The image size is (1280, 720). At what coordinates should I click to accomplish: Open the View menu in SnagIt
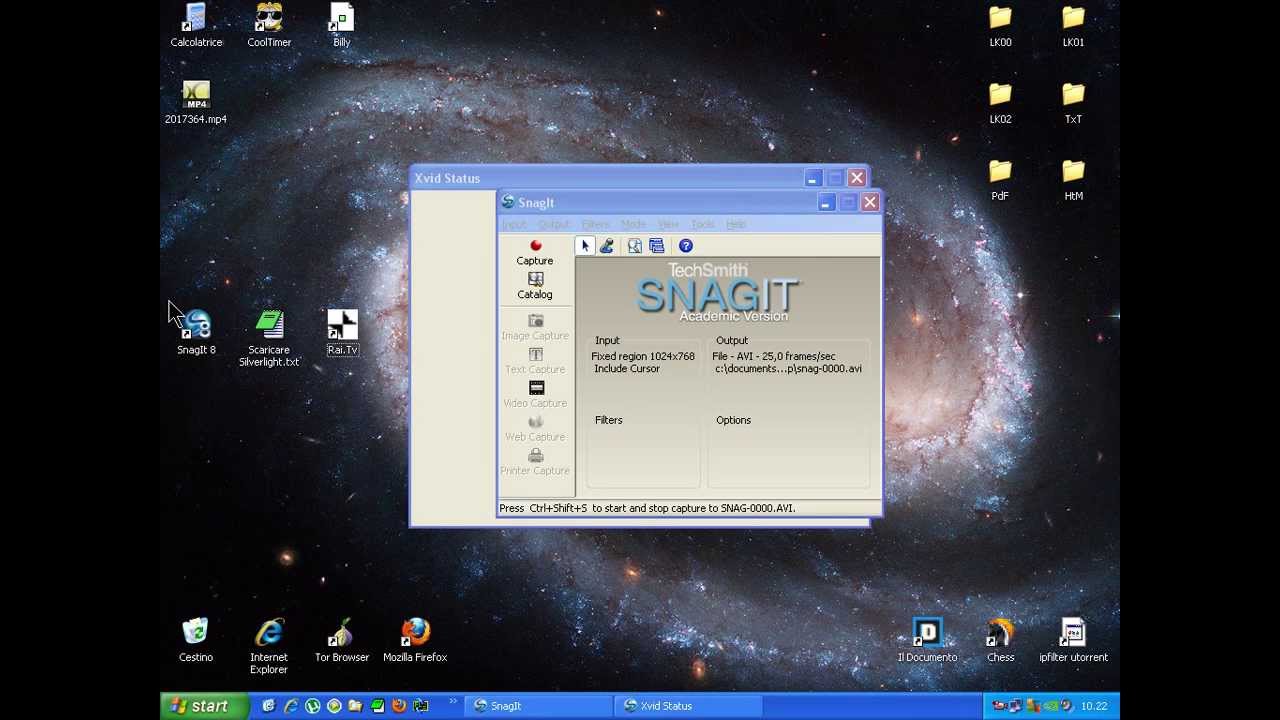pyautogui.click(x=668, y=224)
